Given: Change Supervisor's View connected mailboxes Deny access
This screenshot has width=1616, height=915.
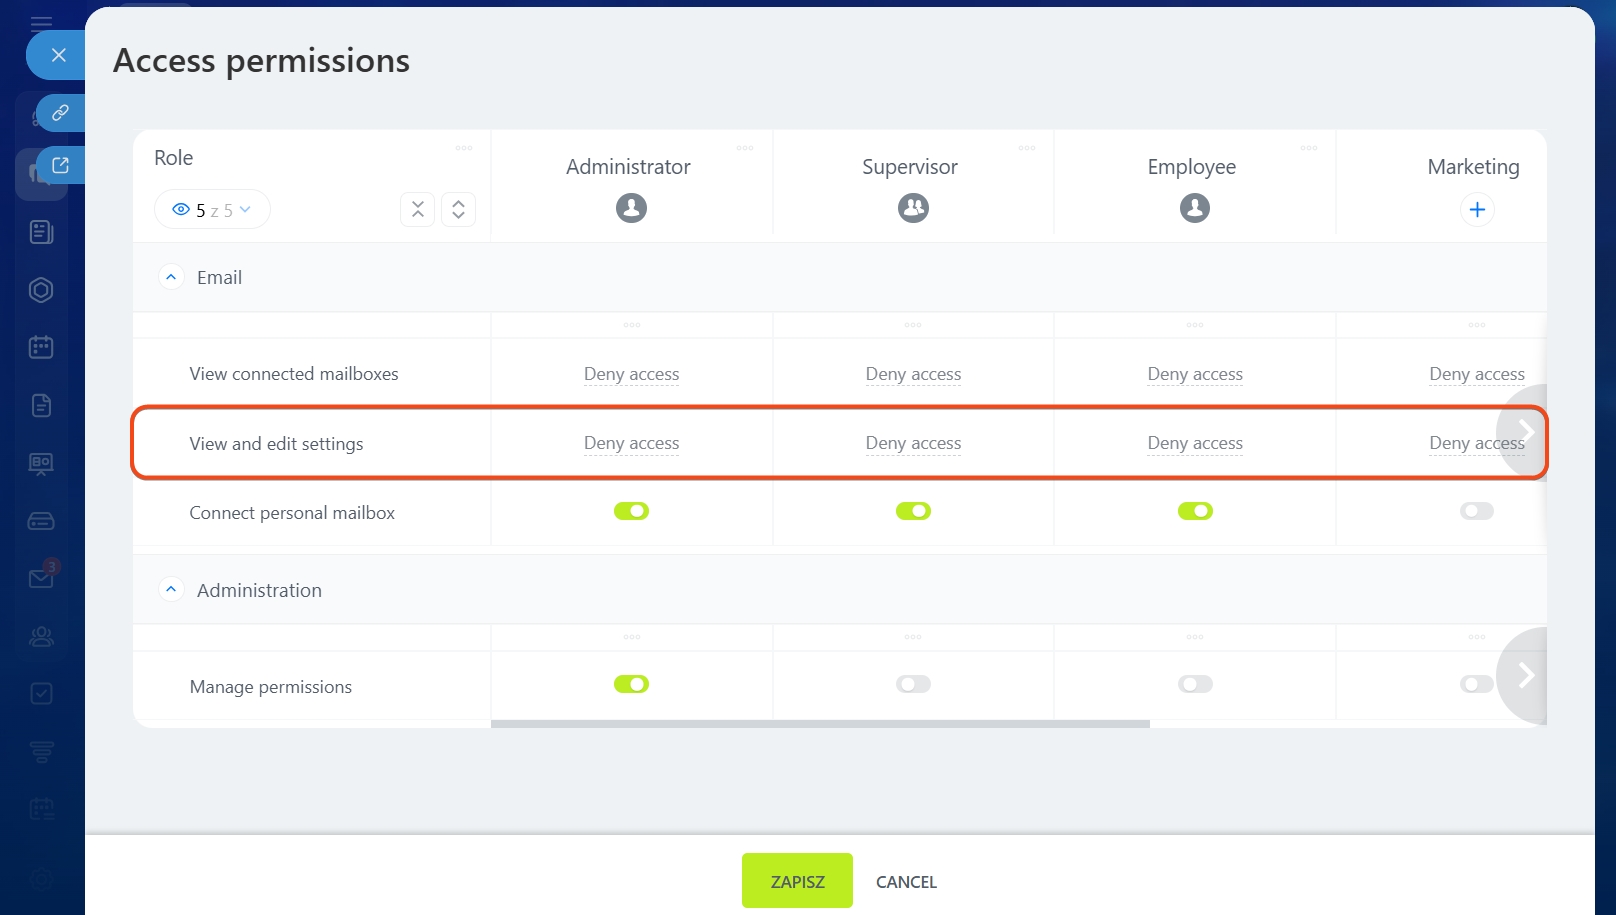Looking at the screenshot, I should (913, 374).
